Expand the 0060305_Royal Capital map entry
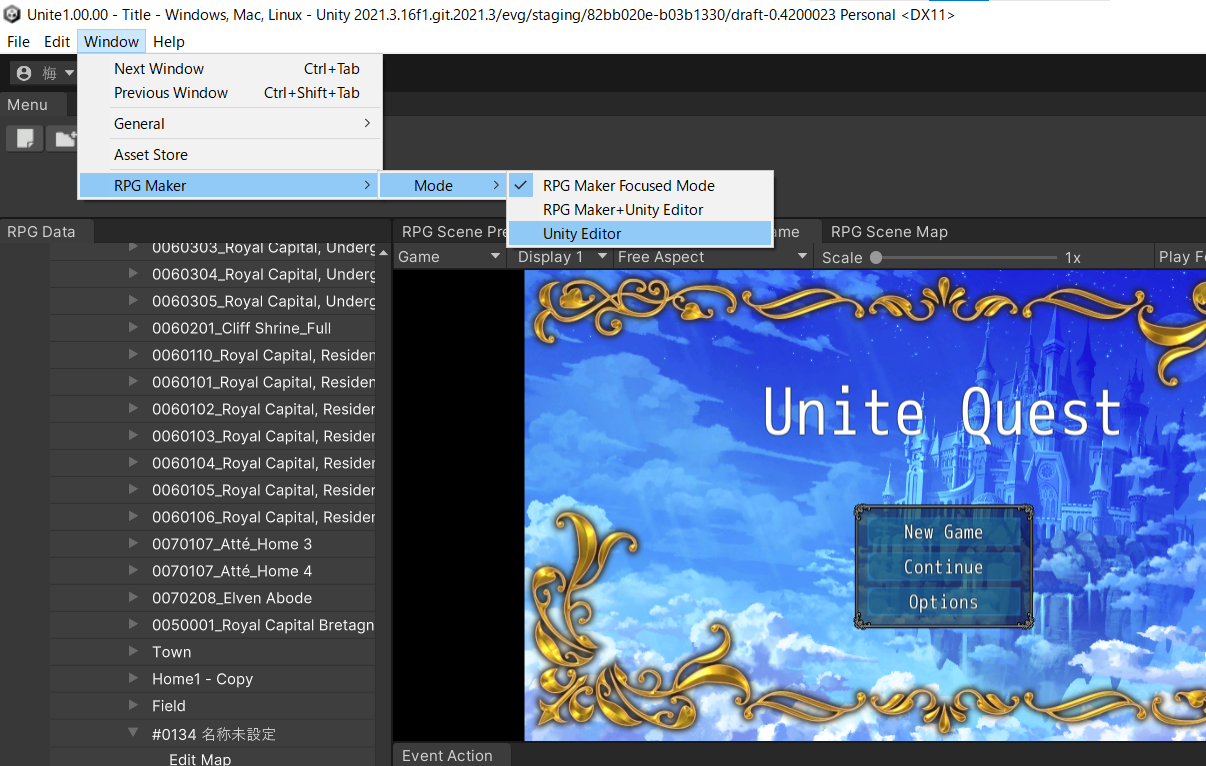1206x766 pixels. (133, 301)
